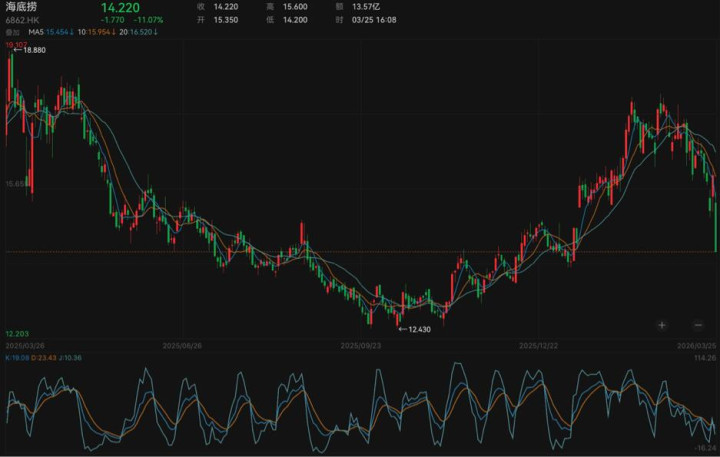Open the 叠加 overlay option
The width and height of the screenshot is (720, 457).
pos(12,32)
